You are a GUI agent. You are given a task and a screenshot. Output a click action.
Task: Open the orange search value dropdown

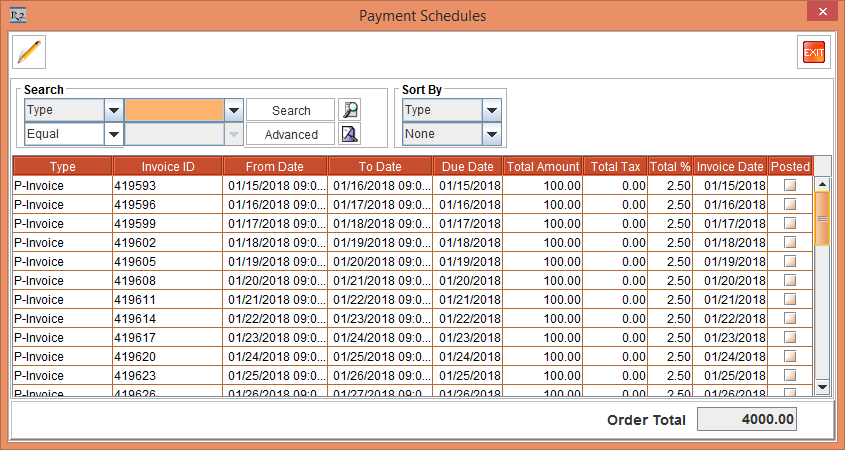click(x=234, y=110)
